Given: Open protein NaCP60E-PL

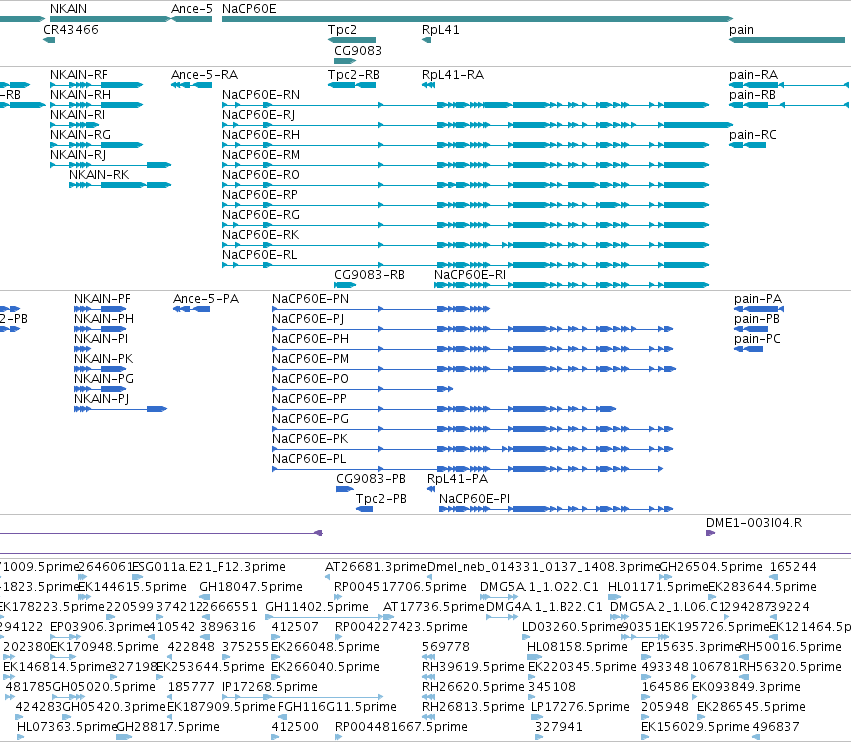Looking at the screenshot, I should coord(309,459).
